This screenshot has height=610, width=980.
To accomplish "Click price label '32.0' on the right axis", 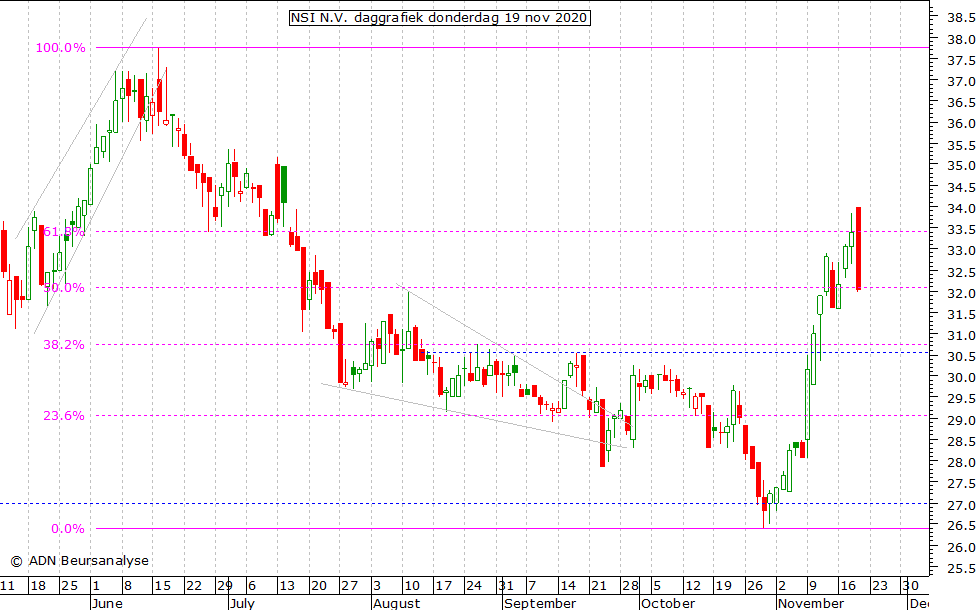I will (x=961, y=294).
